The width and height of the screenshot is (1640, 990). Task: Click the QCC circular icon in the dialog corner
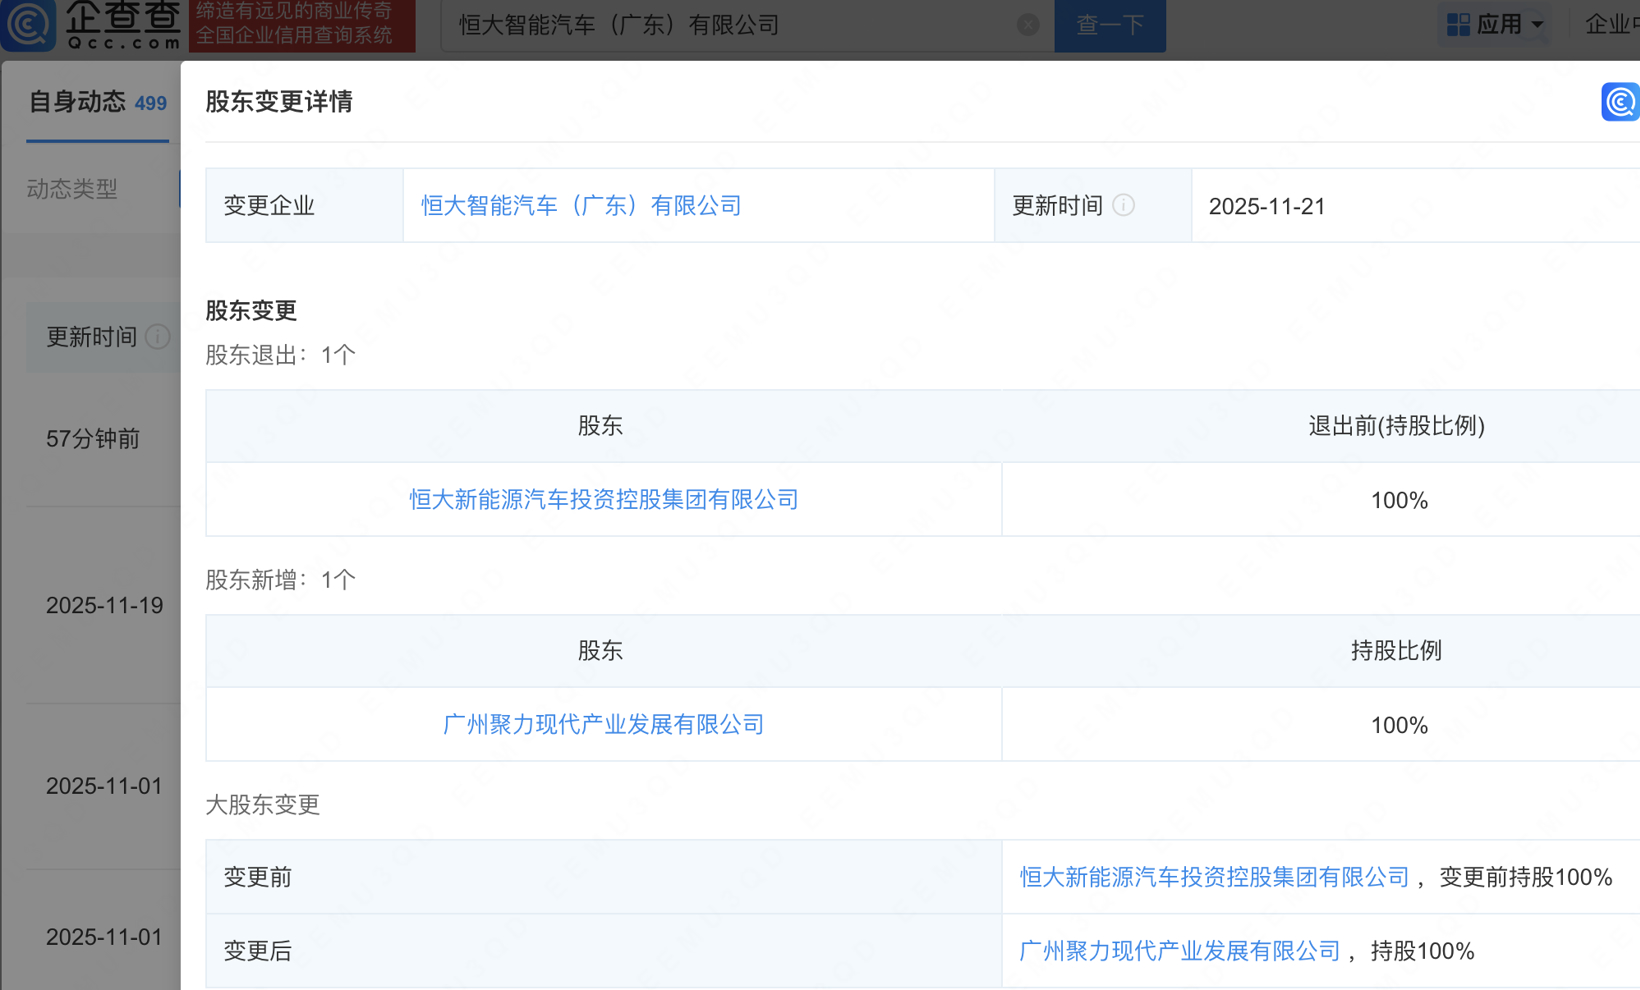tap(1619, 102)
